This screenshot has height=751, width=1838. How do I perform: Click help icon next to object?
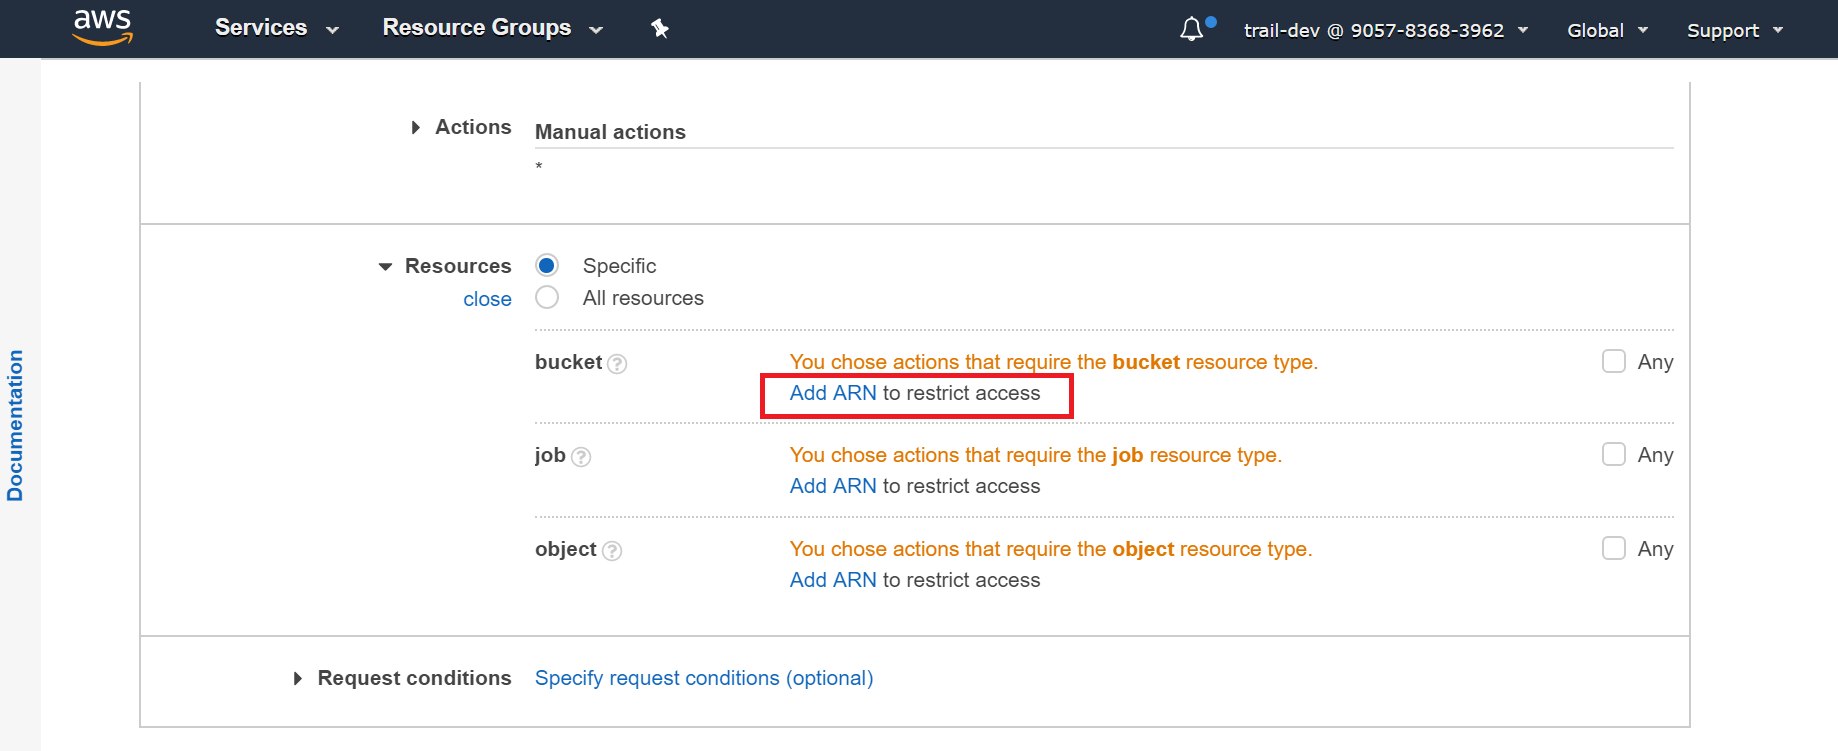tap(612, 551)
